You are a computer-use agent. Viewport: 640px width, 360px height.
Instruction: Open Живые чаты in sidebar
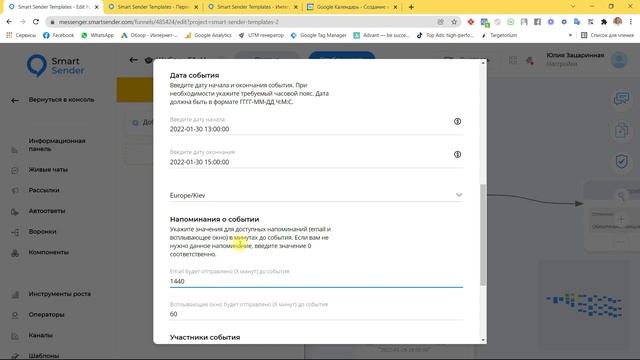click(x=48, y=169)
